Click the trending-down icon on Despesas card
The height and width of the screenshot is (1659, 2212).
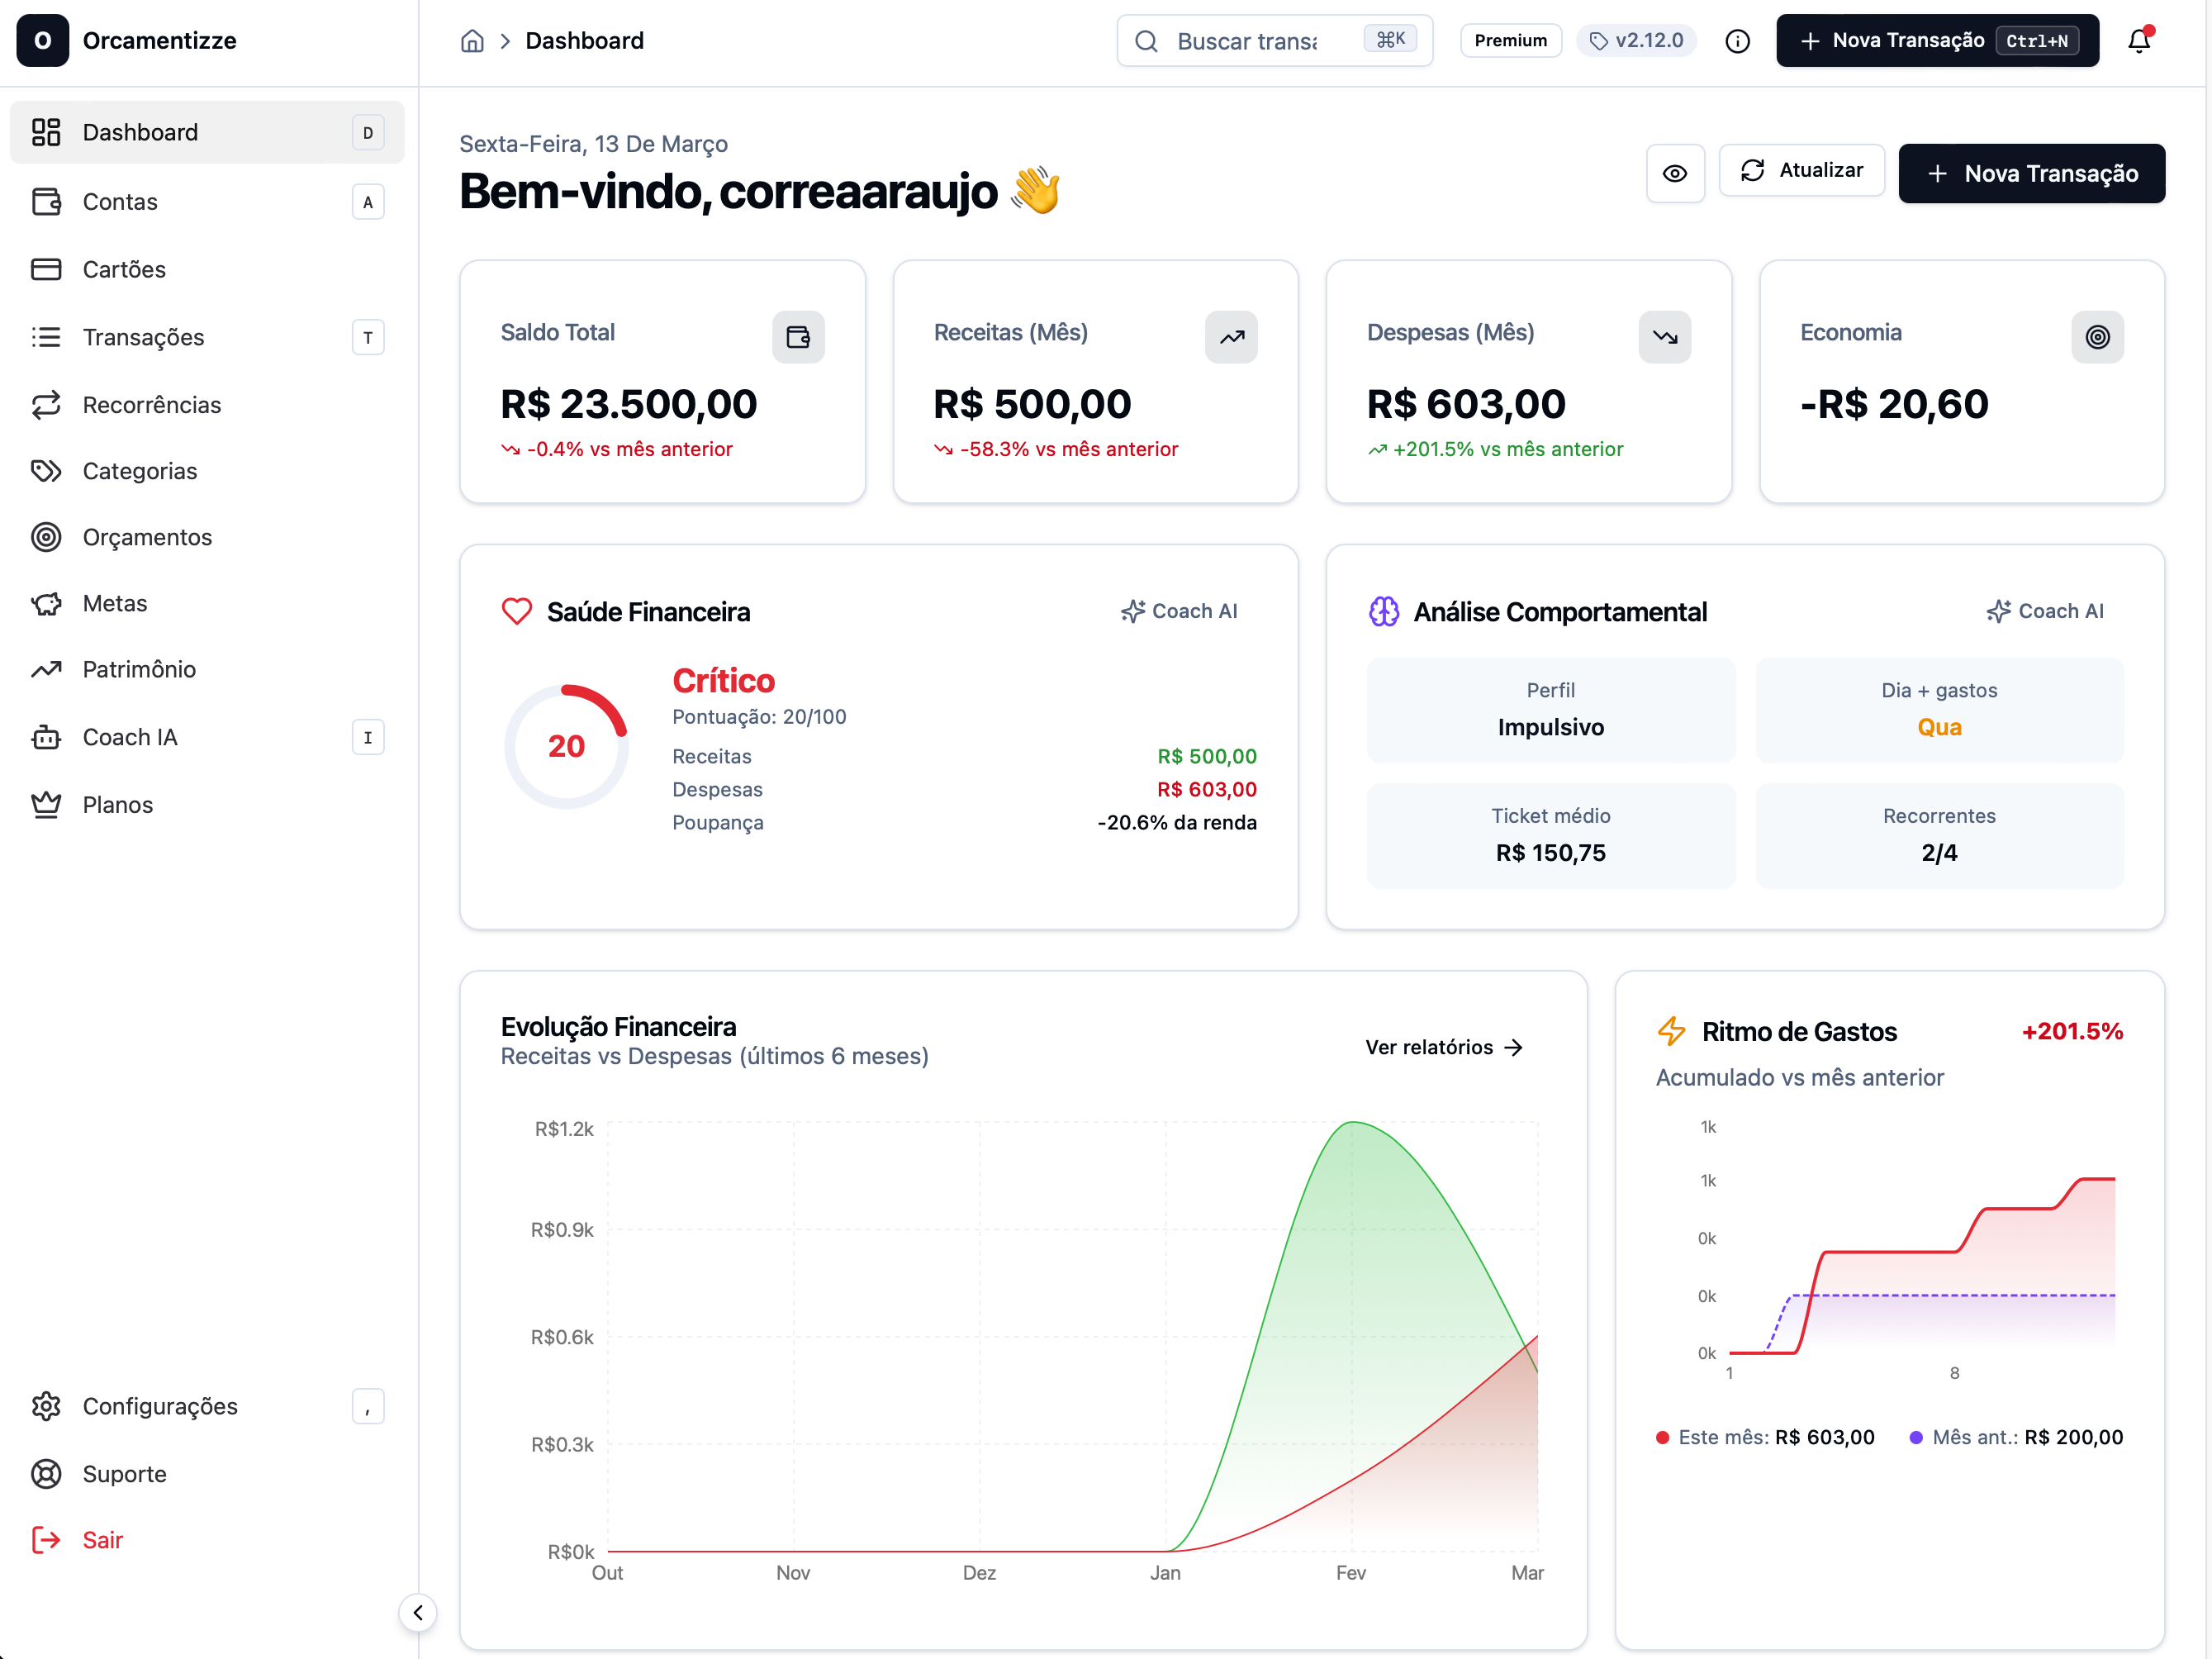[x=1664, y=337]
